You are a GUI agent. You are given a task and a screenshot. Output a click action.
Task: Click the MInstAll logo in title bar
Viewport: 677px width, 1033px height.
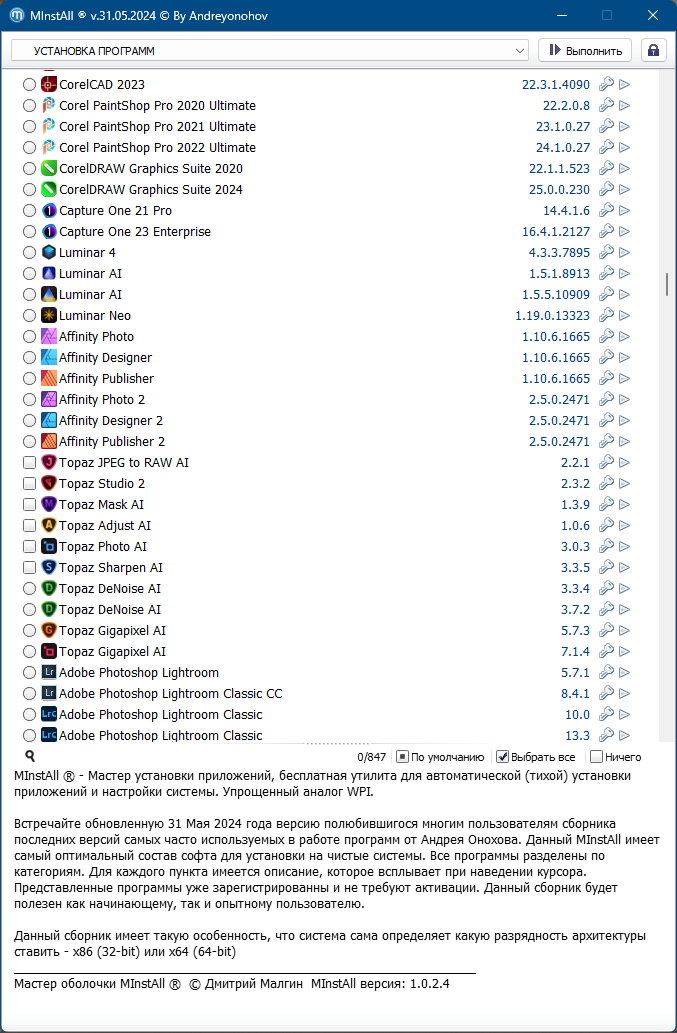(16, 16)
